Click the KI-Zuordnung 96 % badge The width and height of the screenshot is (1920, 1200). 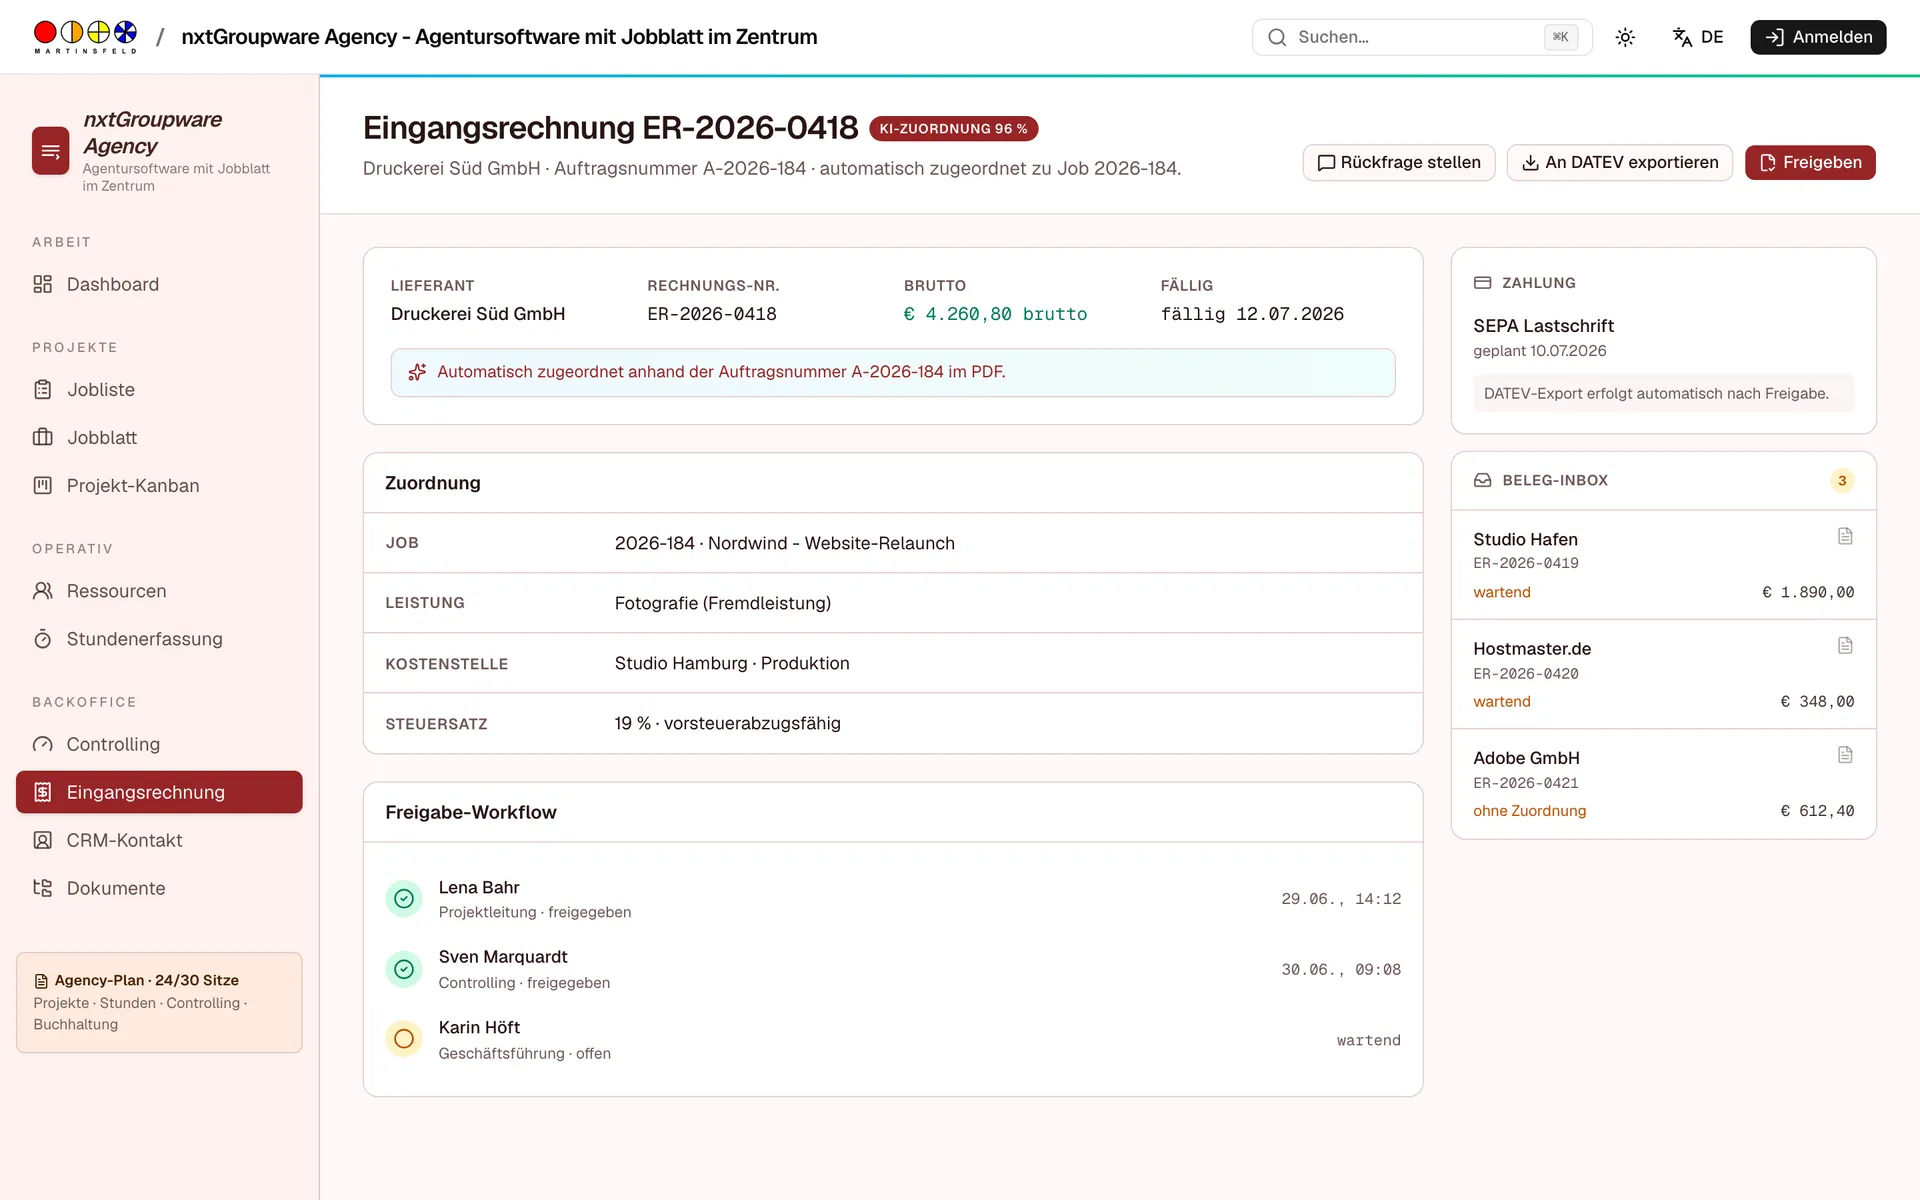[x=954, y=129]
